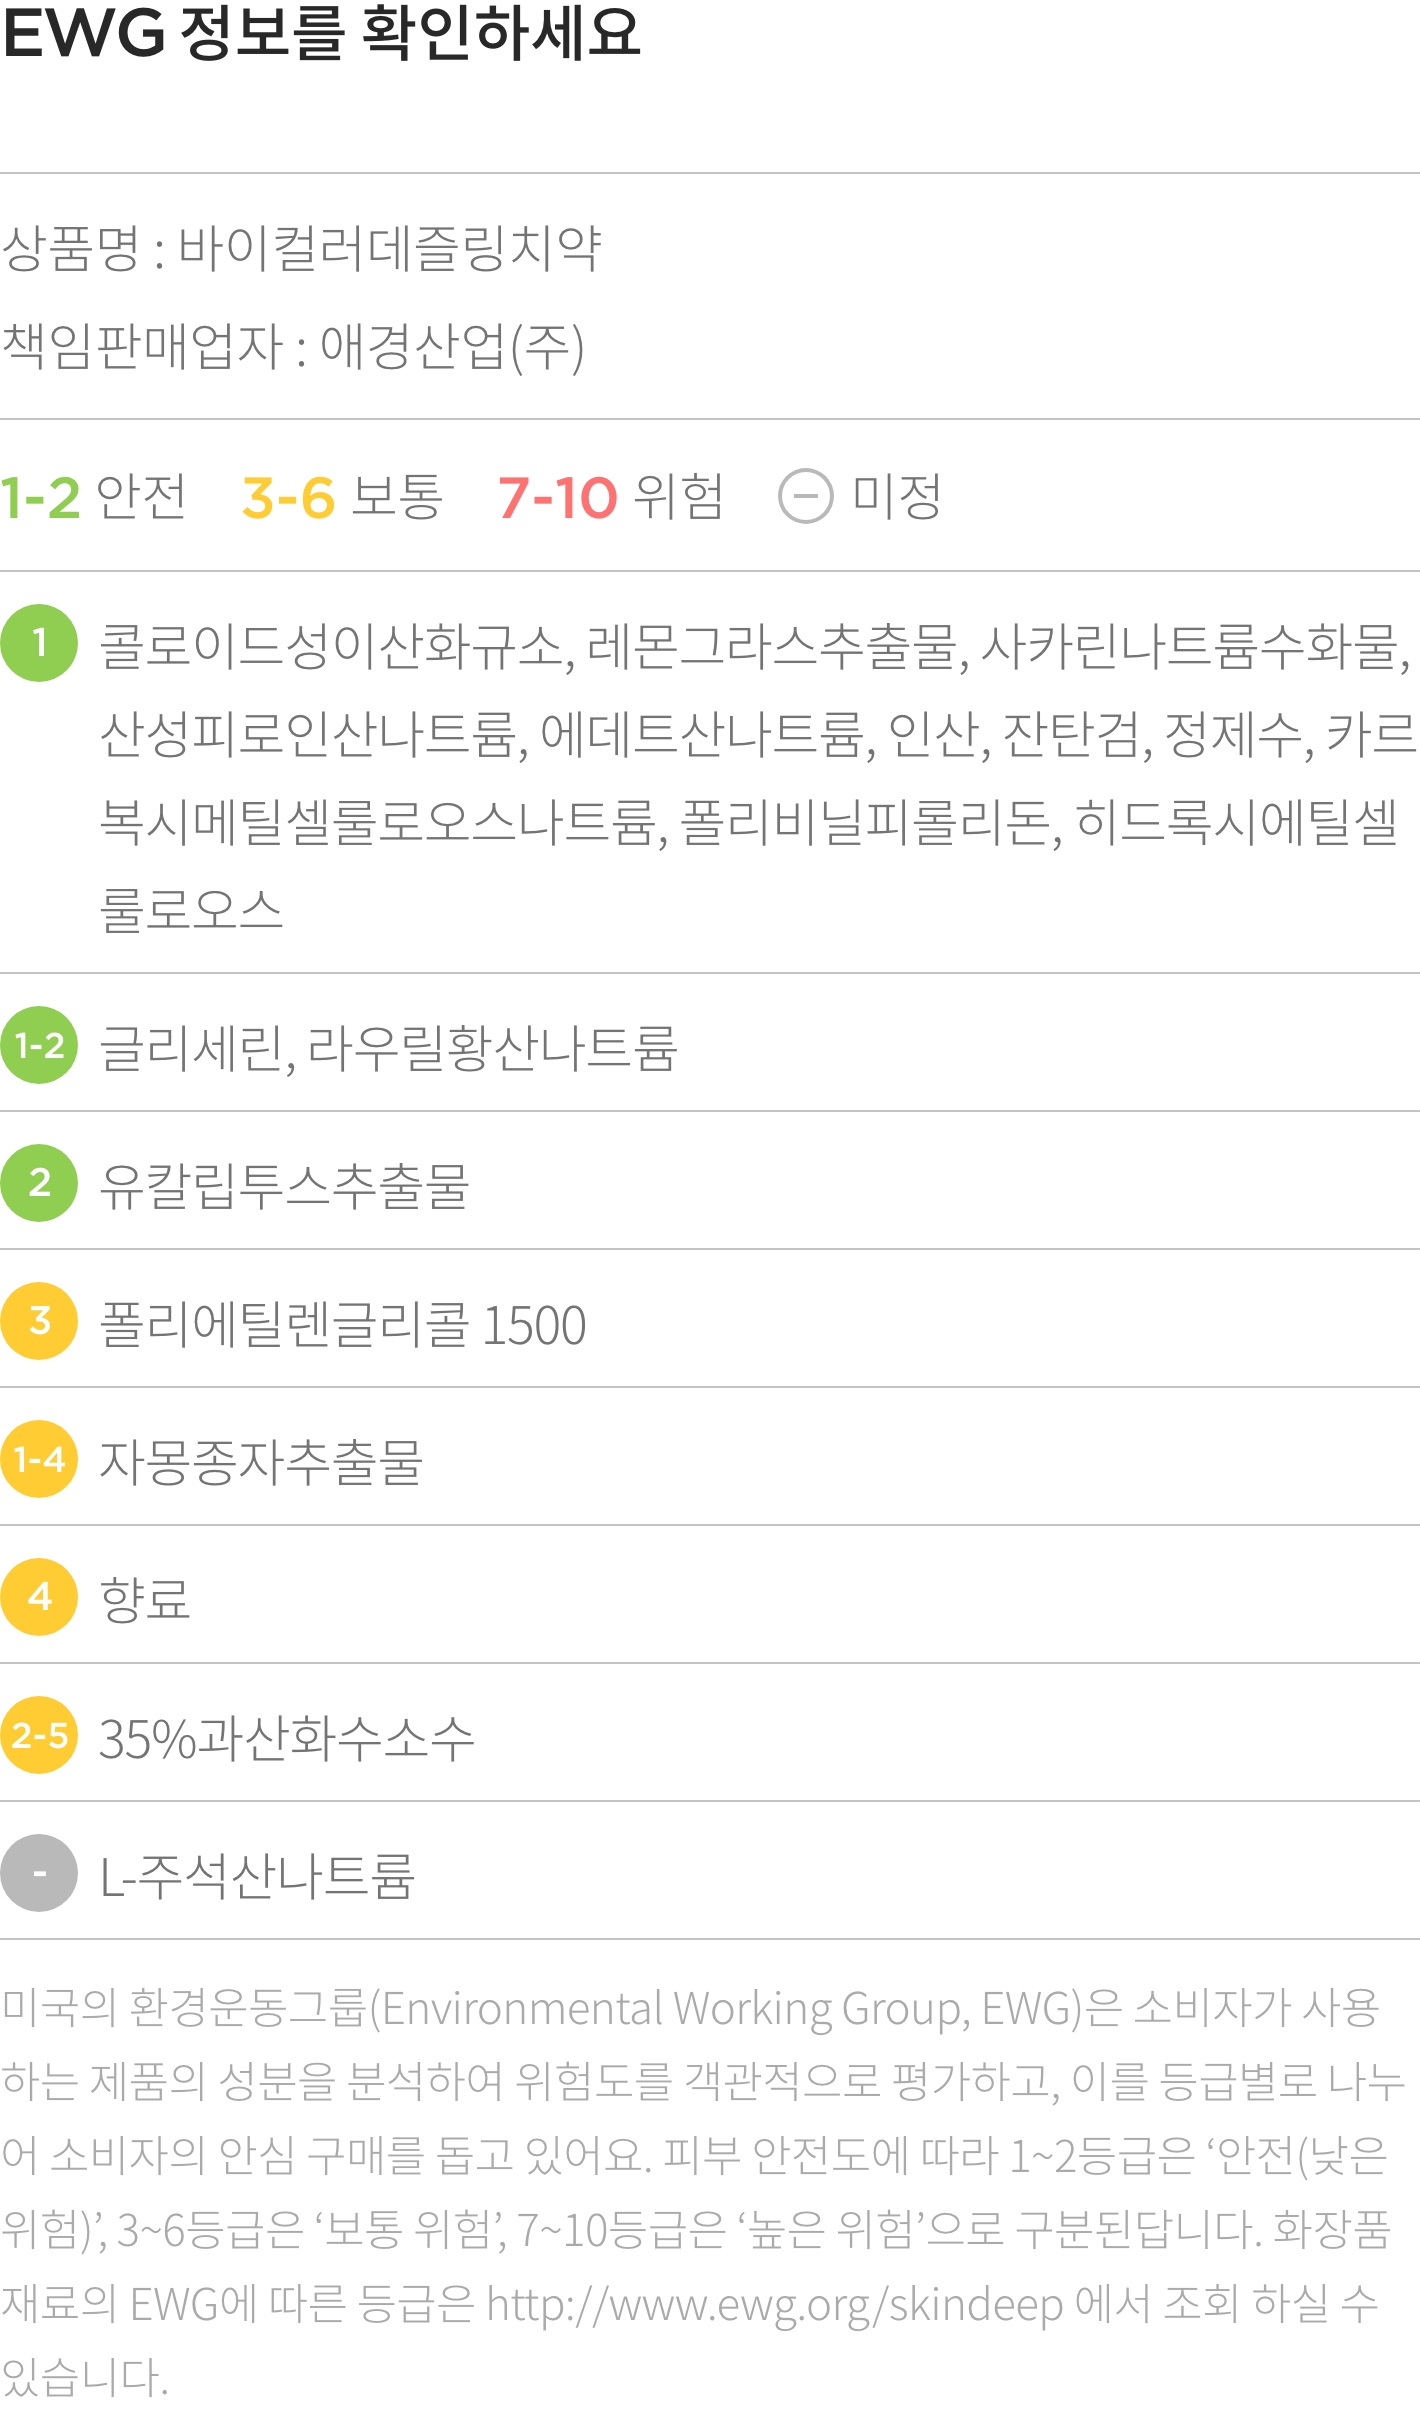Click the 유칼립투스추출물 ingredient row
This screenshot has width=1420, height=2410.
[x=710, y=1183]
